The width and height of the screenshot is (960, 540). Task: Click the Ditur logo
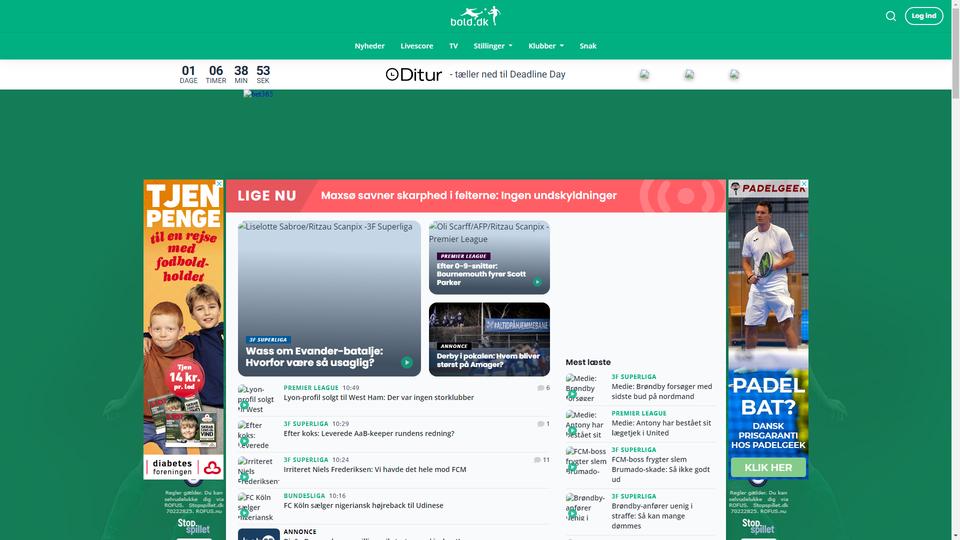(414, 75)
